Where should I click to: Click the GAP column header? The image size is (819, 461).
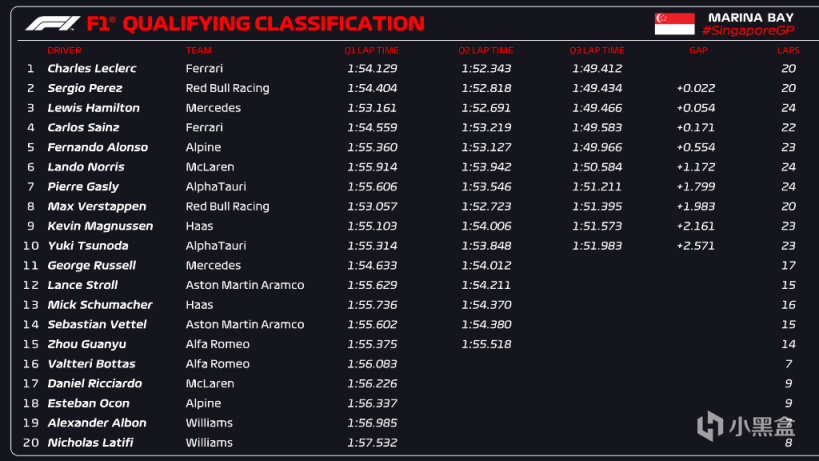click(x=698, y=50)
